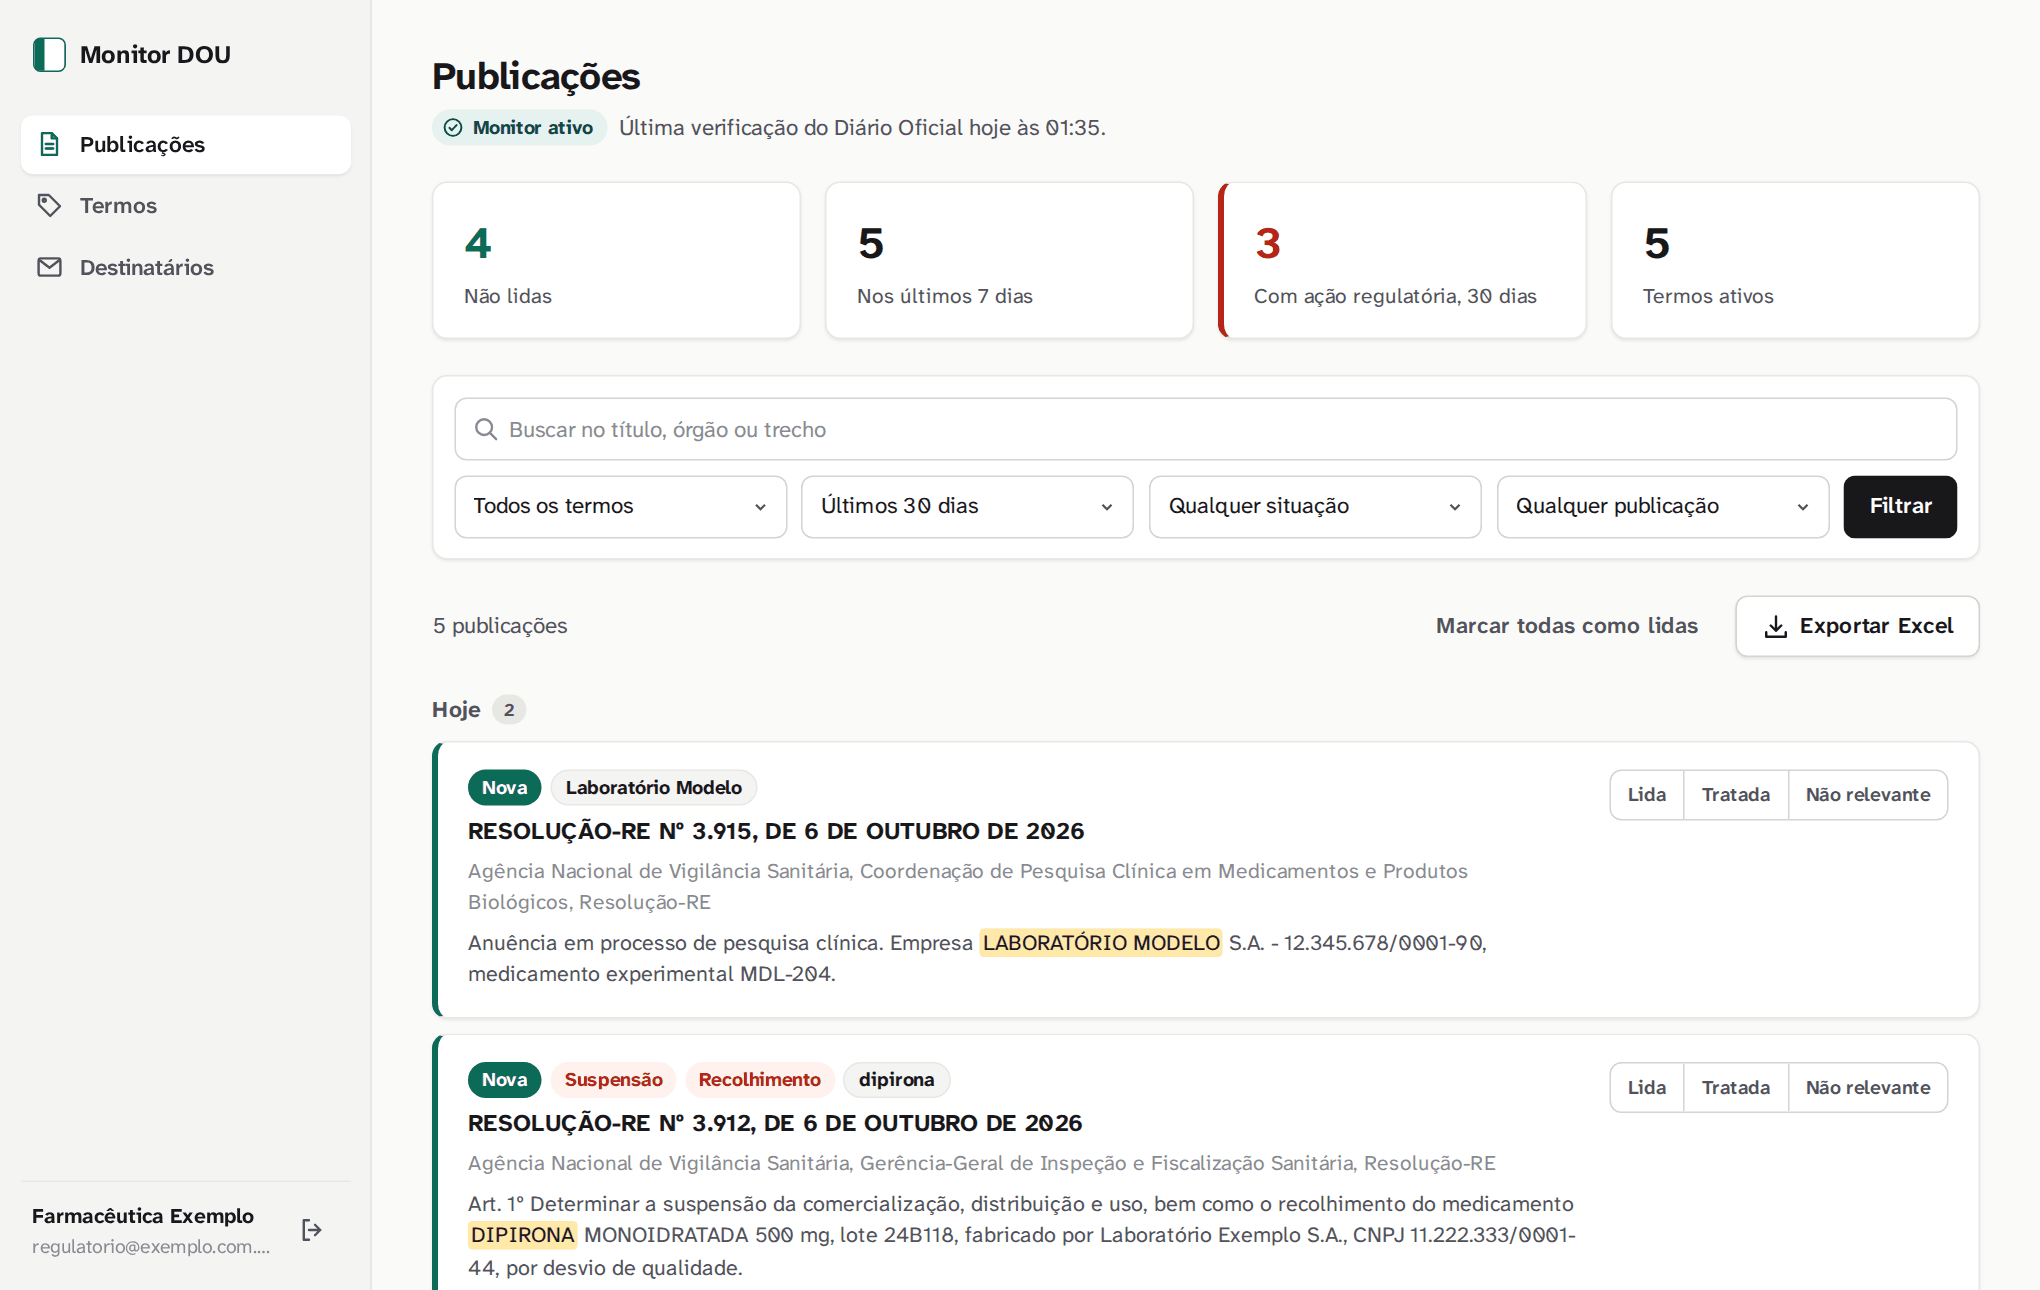Image resolution: width=2040 pixels, height=1290 pixels.
Task: Focus the Buscar no título search field
Action: point(1205,429)
